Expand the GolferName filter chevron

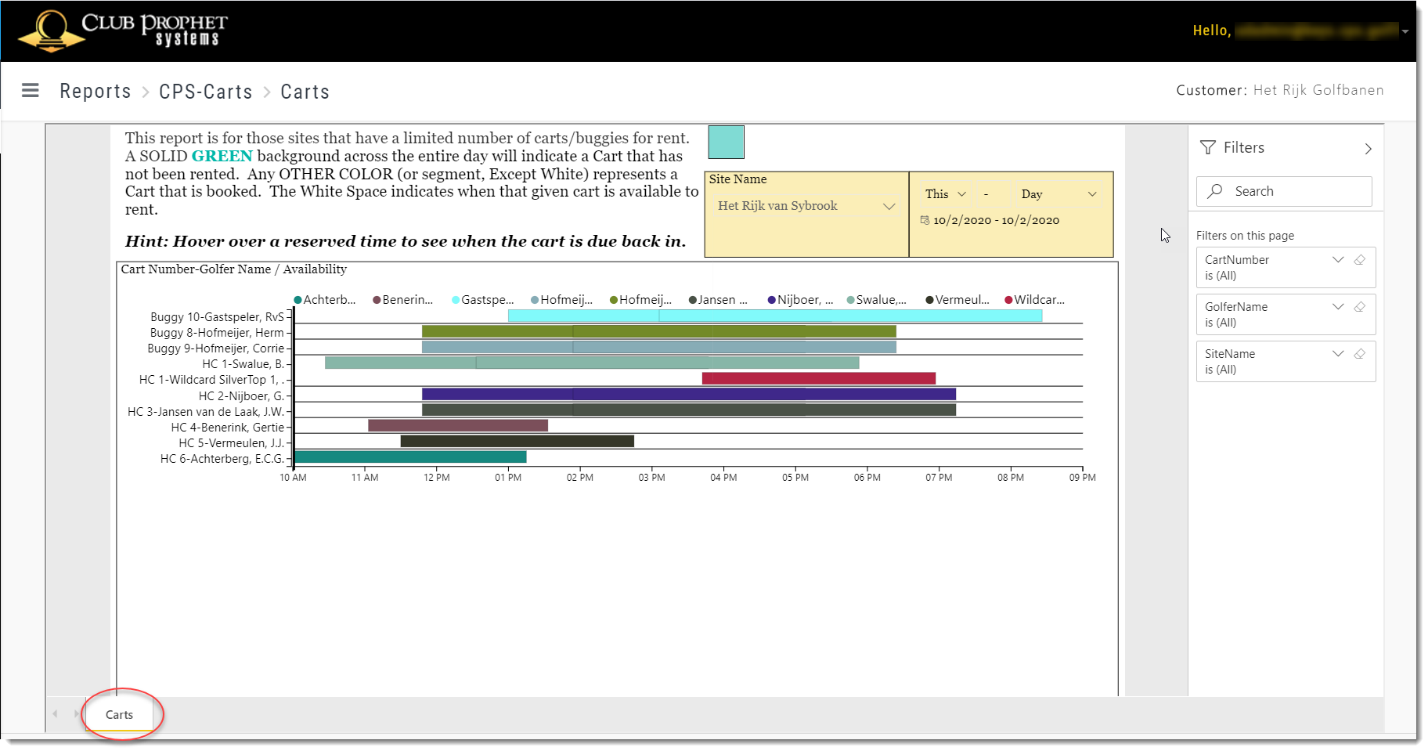coord(1338,307)
